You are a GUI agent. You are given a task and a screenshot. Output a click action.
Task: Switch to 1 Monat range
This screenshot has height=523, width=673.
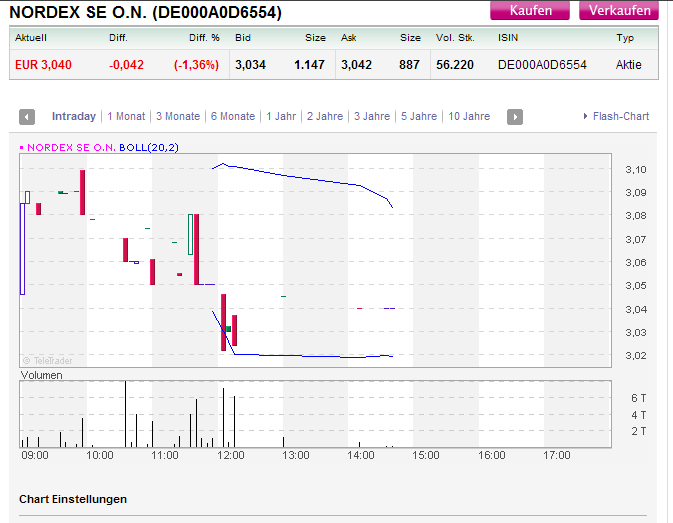pos(126,116)
